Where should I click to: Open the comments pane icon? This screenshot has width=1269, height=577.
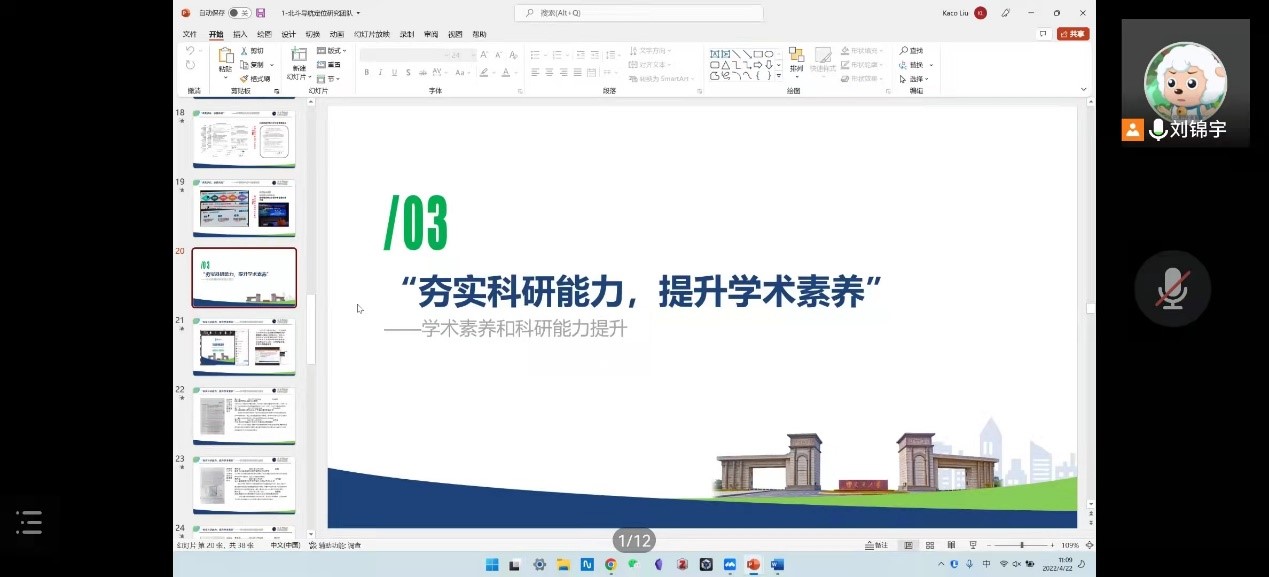1043,33
